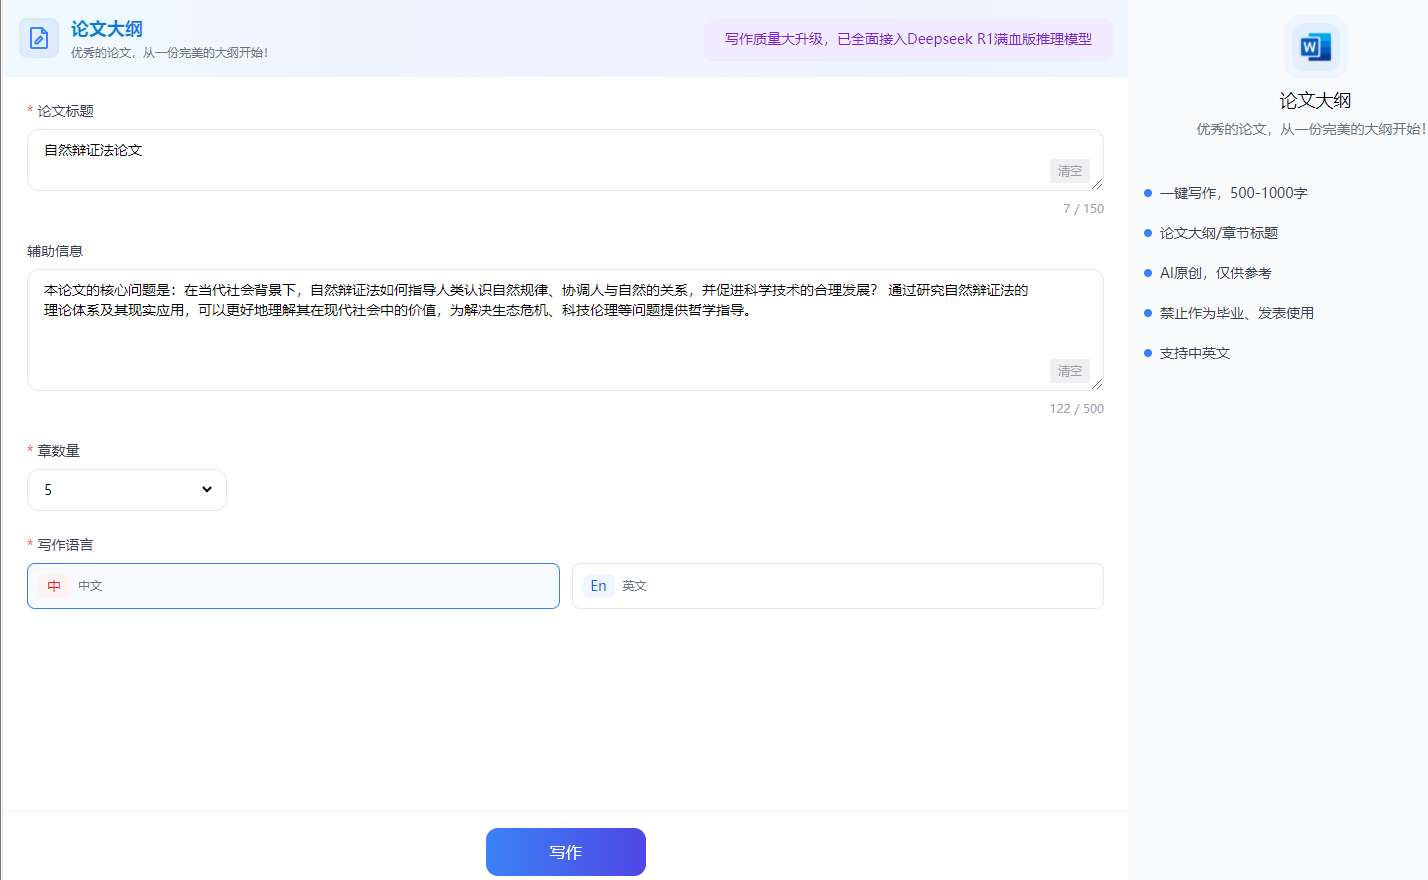Clear the 辅助信息 field with 清空
The image size is (1428, 880).
click(1069, 371)
